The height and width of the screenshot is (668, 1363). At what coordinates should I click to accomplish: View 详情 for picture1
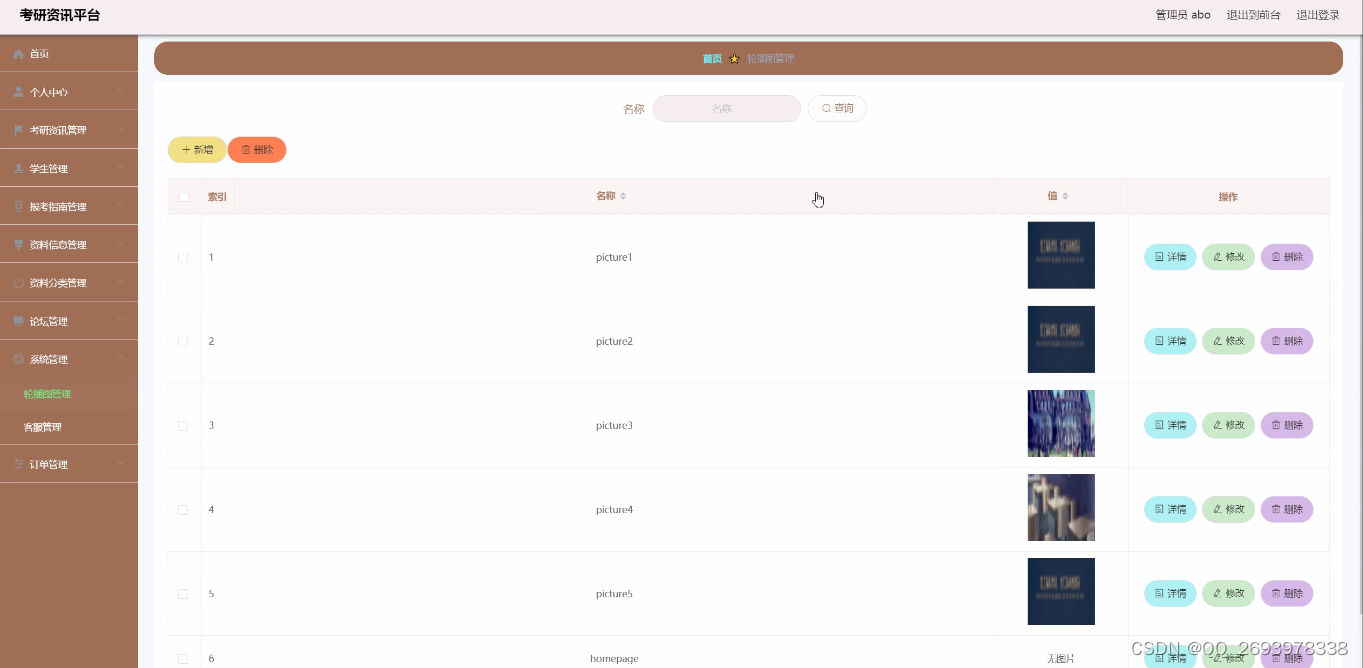tap(1170, 257)
